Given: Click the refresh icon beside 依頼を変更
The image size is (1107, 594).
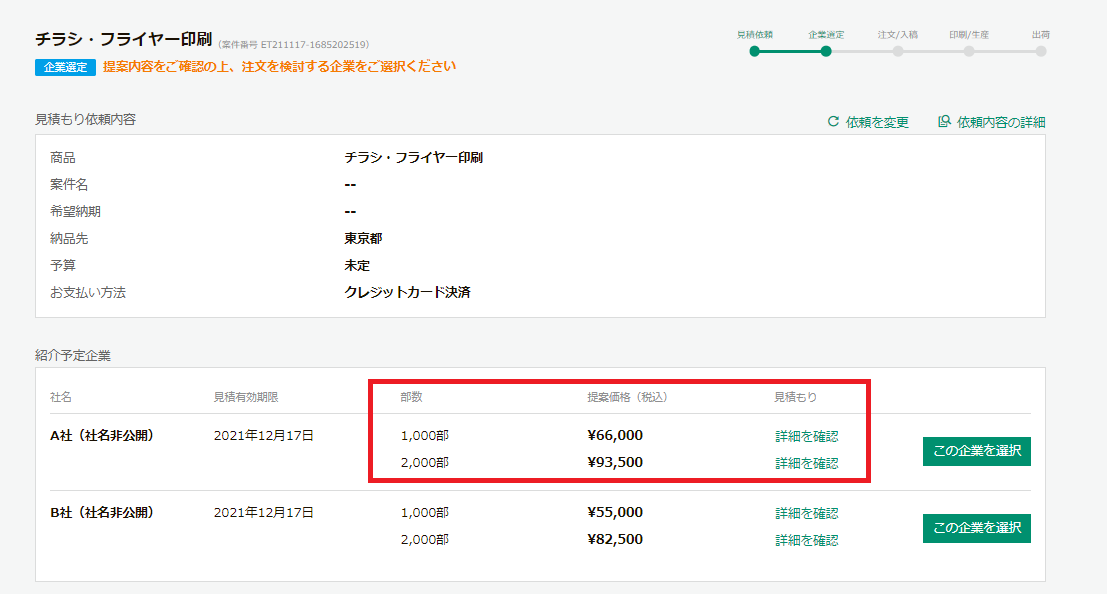Looking at the screenshot, I should 832,122.
